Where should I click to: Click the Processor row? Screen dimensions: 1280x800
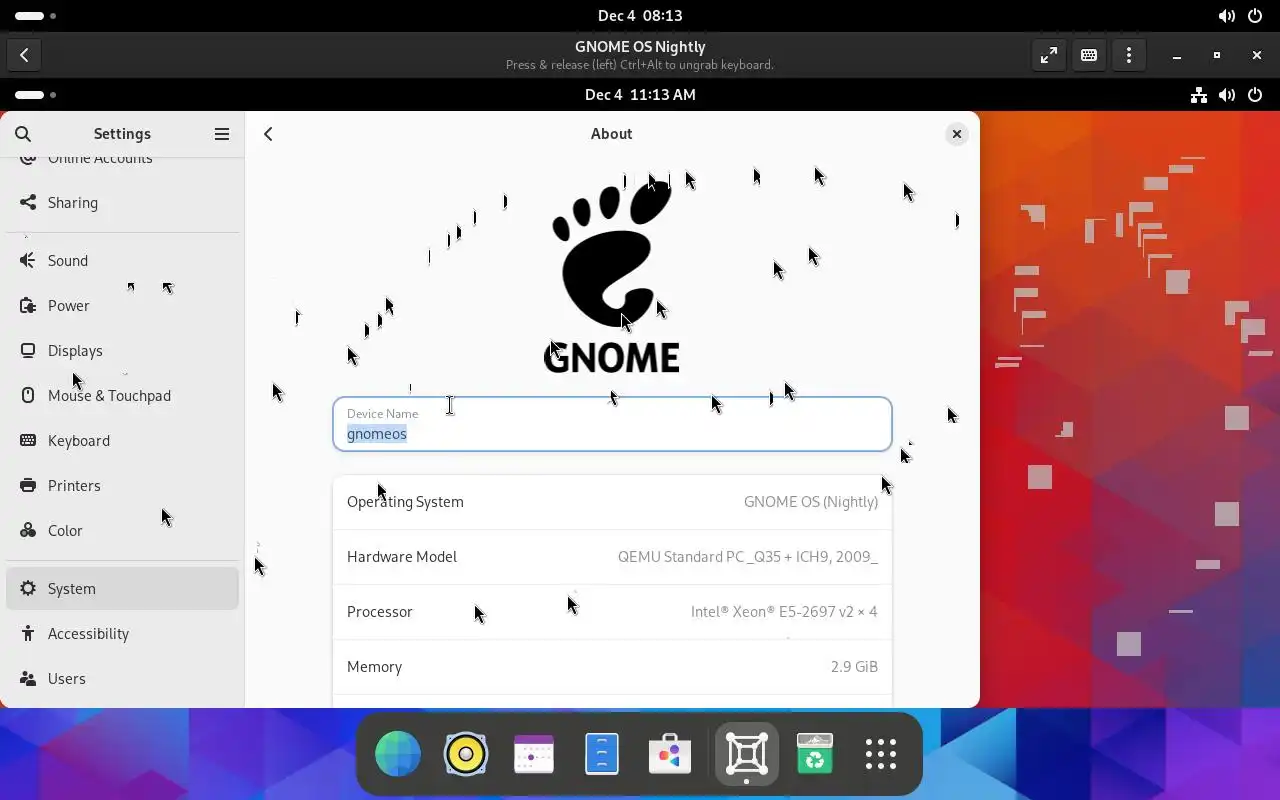click(x=612, y=612)
